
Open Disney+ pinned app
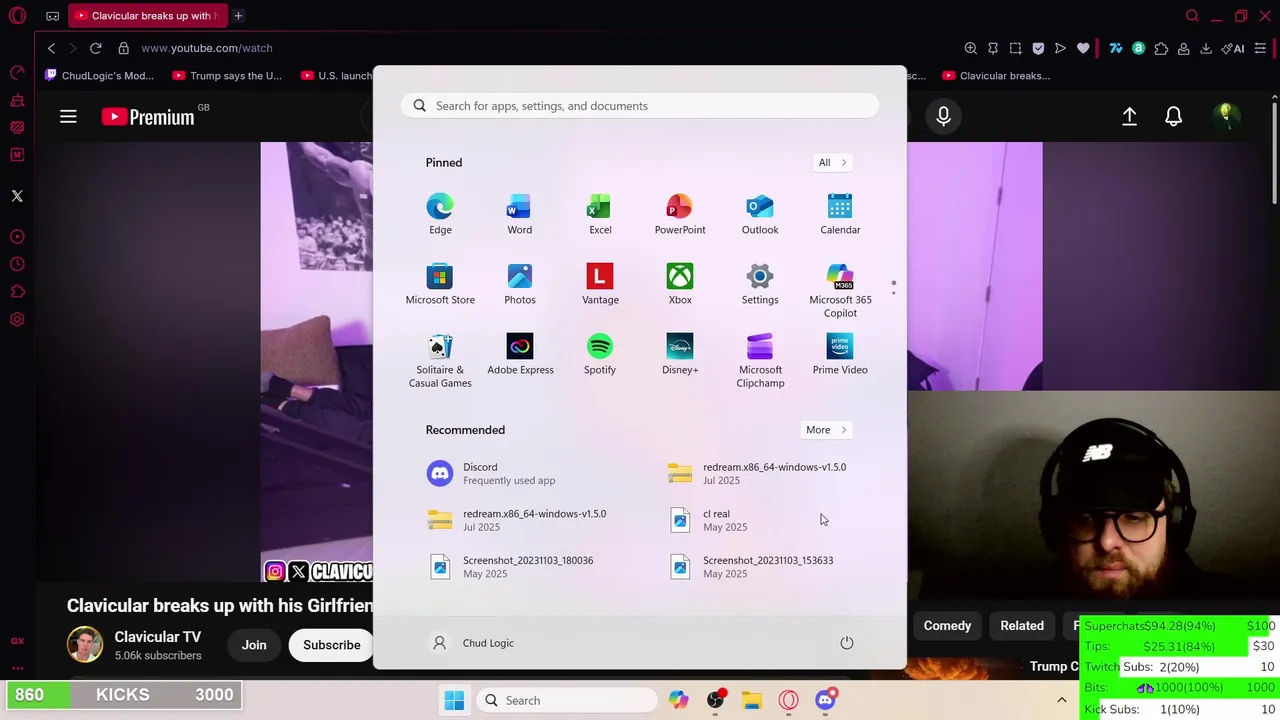point(680,354)
